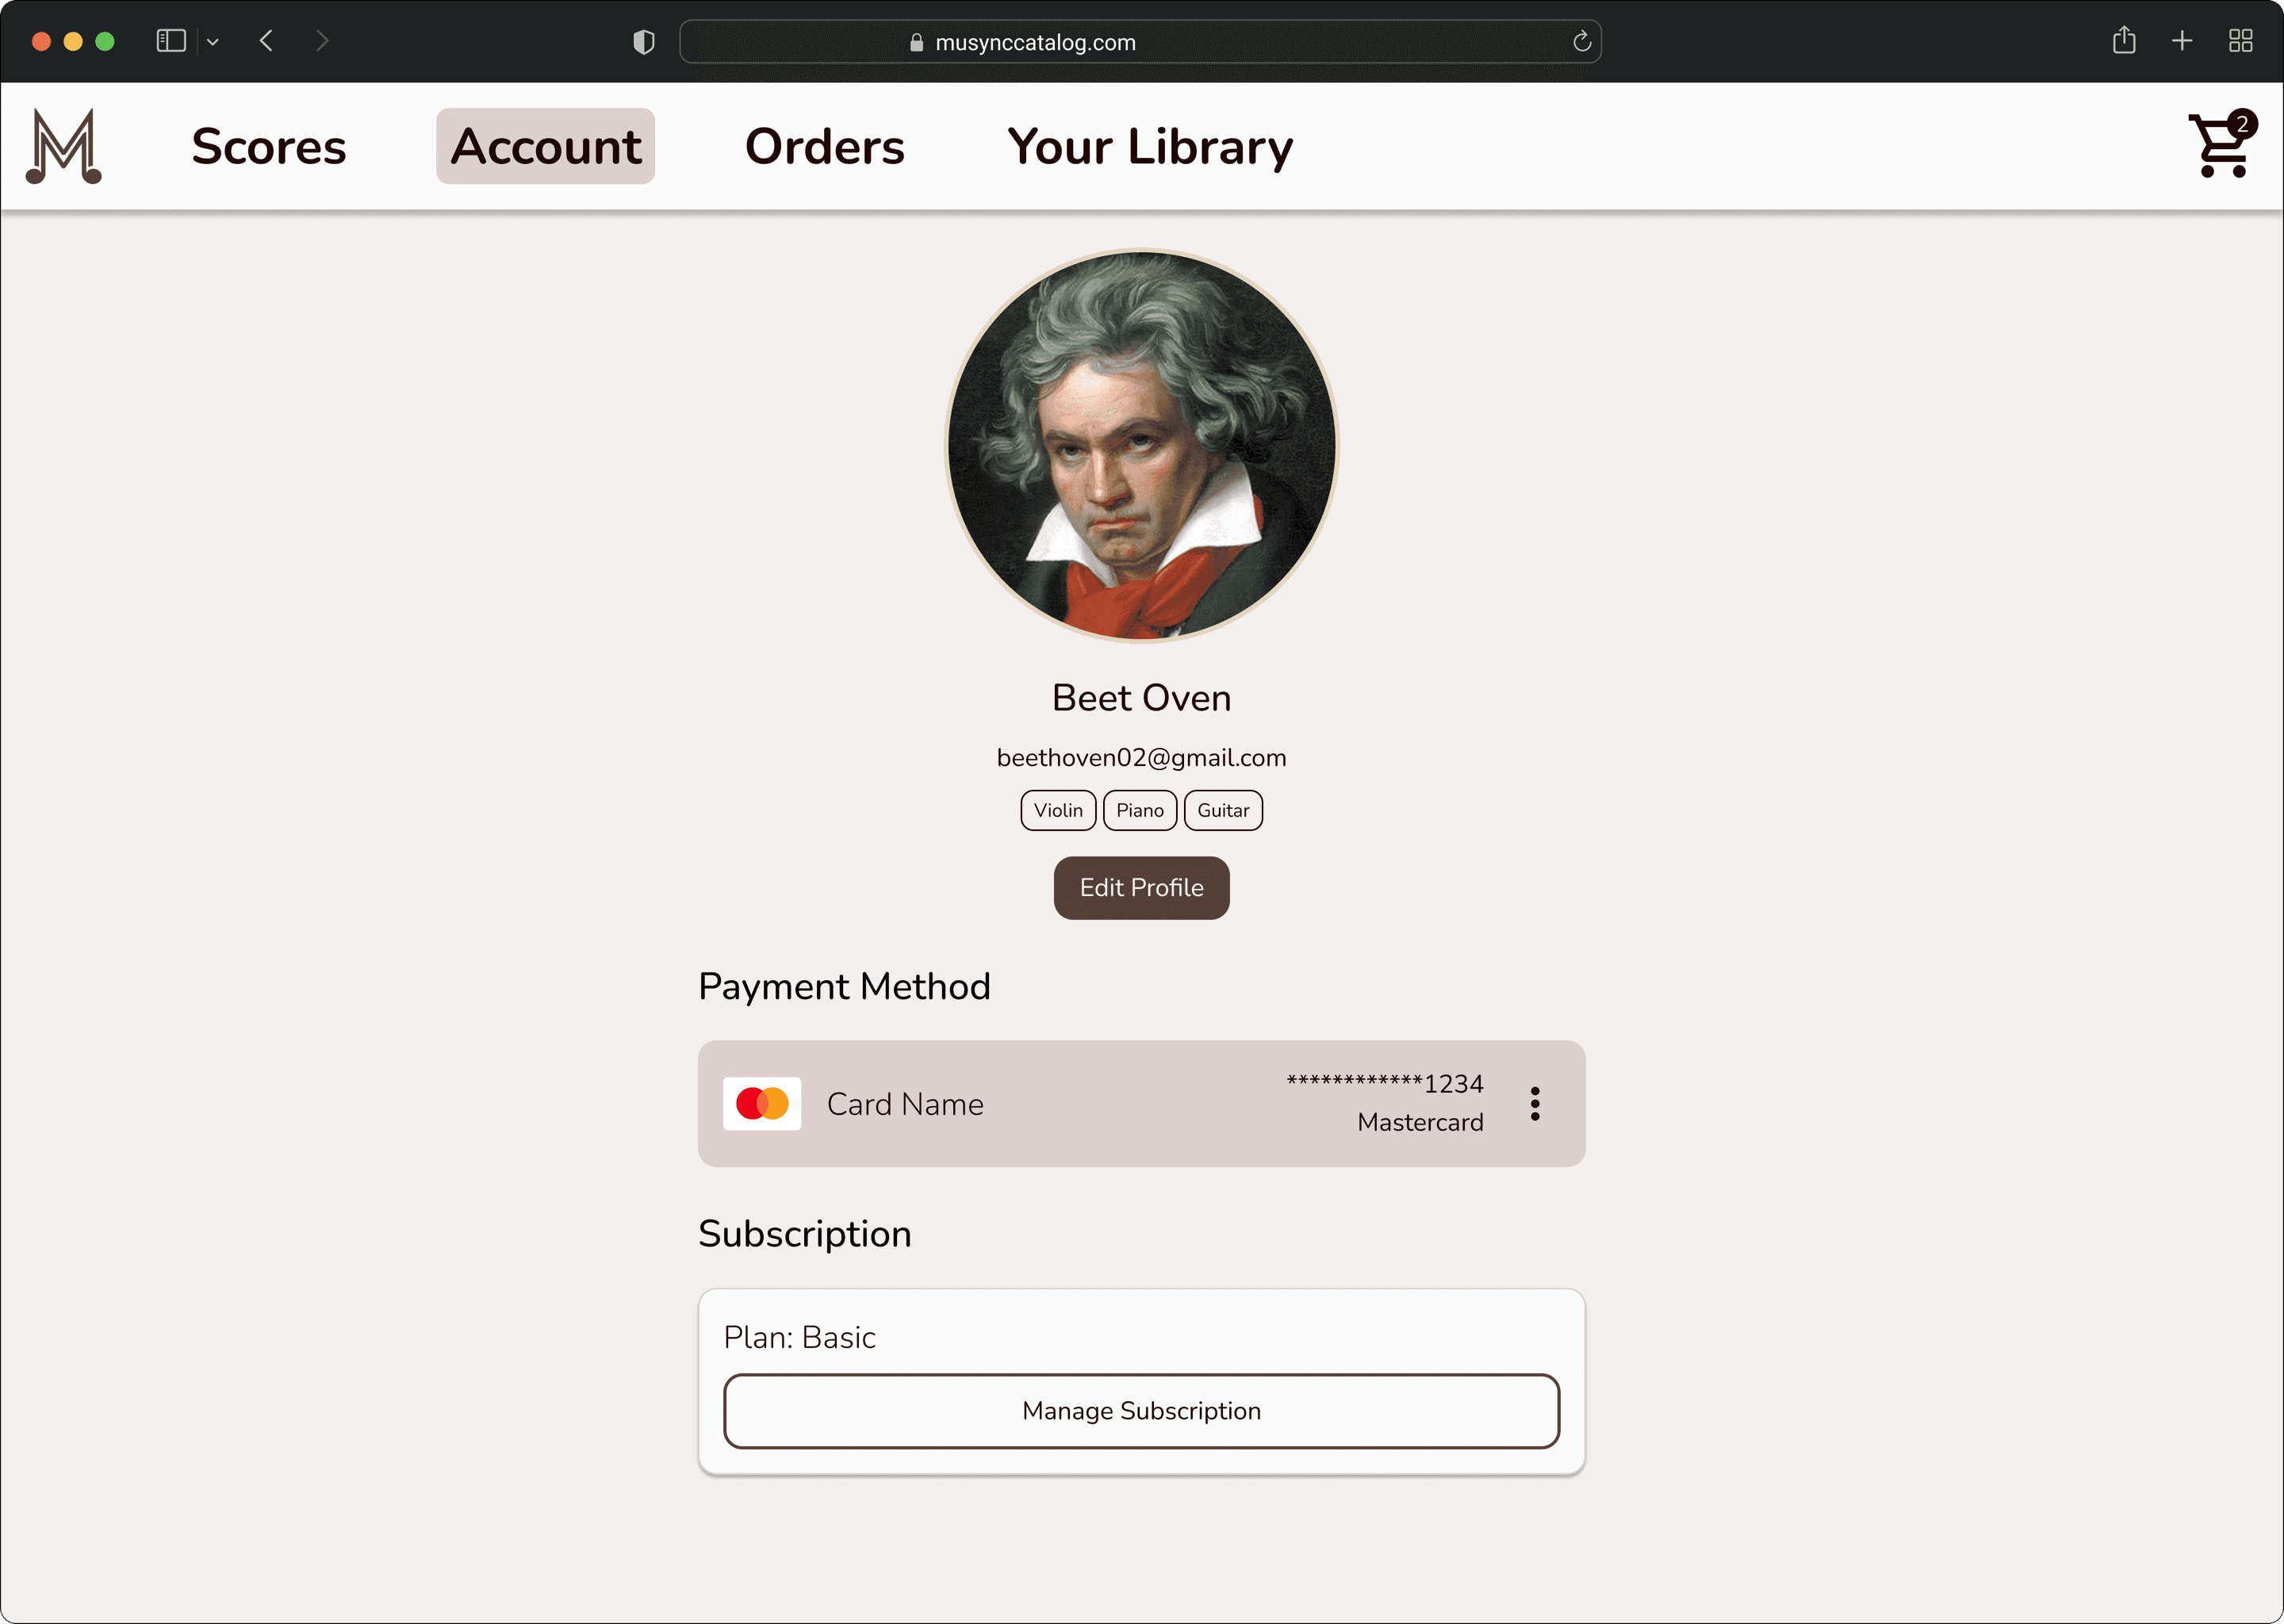The width and height of the screenshot is (2284, 1624).
Task: Click the Beet Oven name
Action: (x=1141, y=698)
